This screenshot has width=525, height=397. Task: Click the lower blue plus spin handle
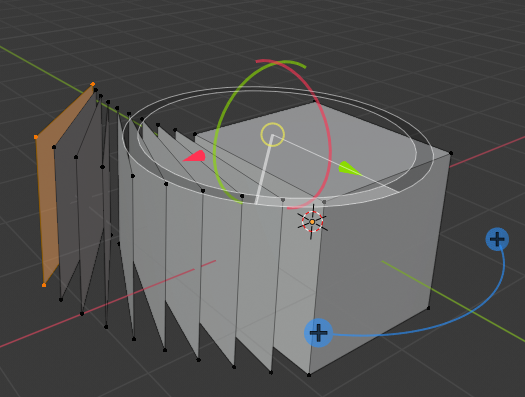pyautogui.click(x=318, y=333)
